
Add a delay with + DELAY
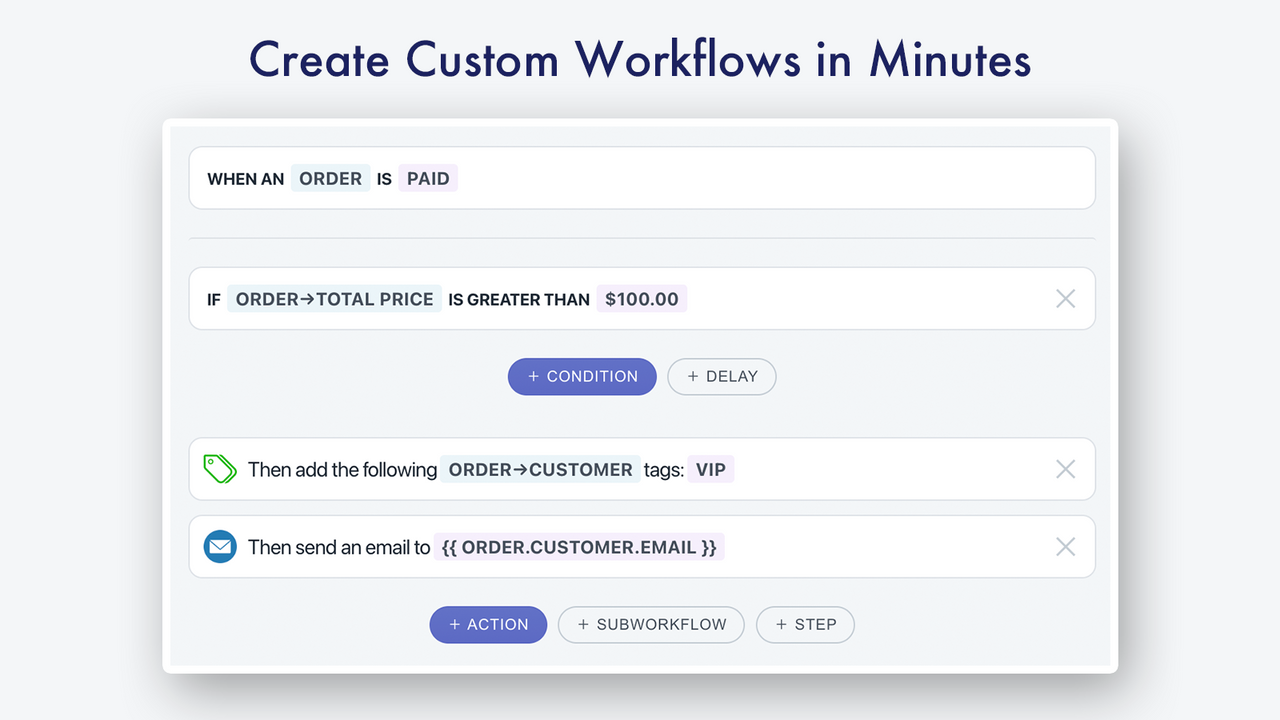pyautogui.click(x=721, y=376)
